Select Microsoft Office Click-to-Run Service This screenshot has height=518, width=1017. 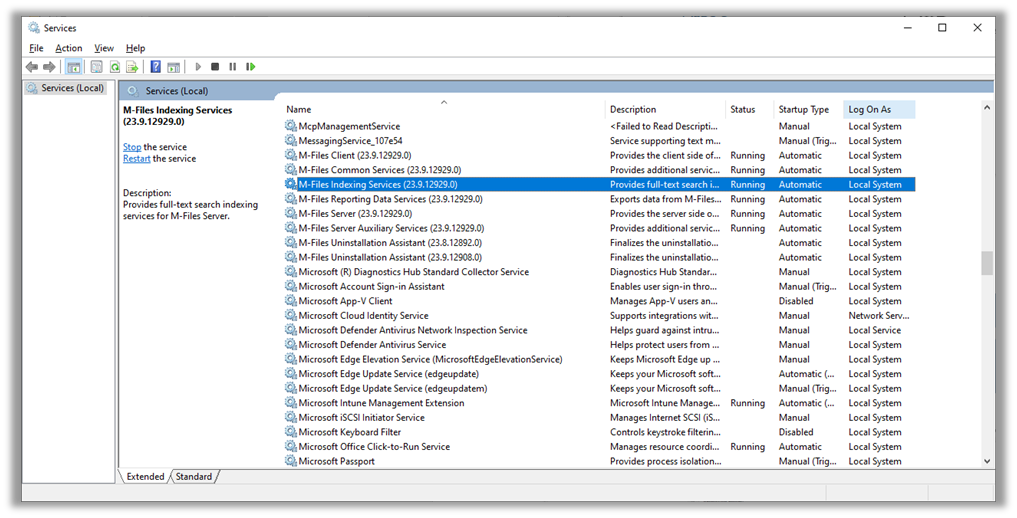click(599, 447)
